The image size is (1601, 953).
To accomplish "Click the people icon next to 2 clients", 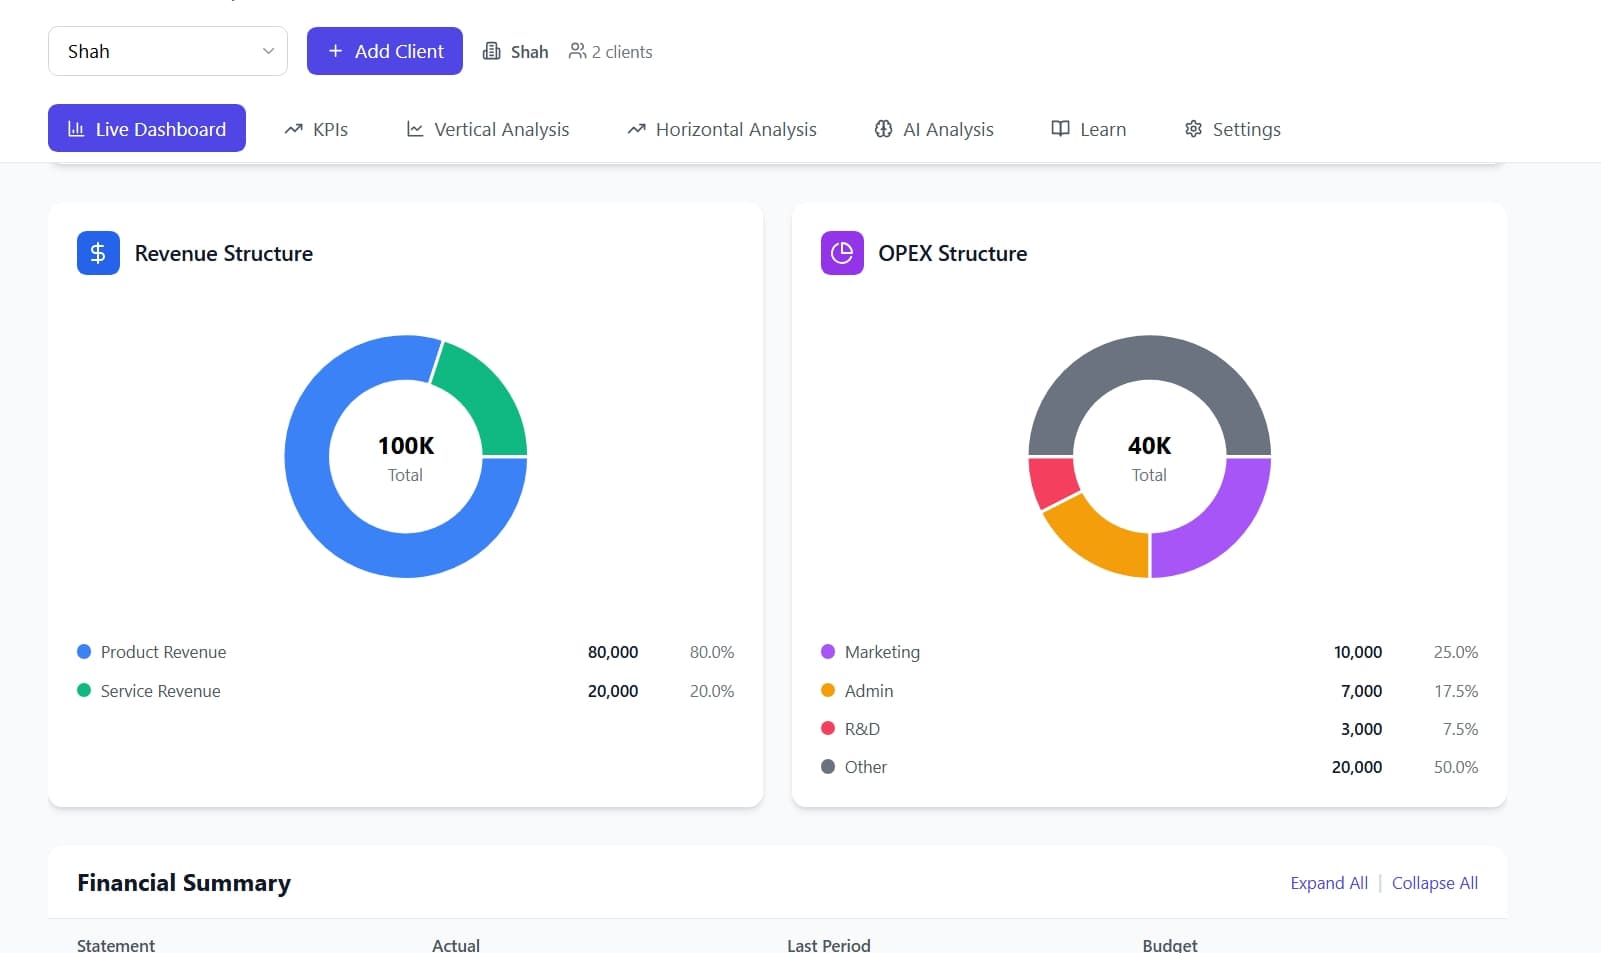I will [x=577, y=51].
